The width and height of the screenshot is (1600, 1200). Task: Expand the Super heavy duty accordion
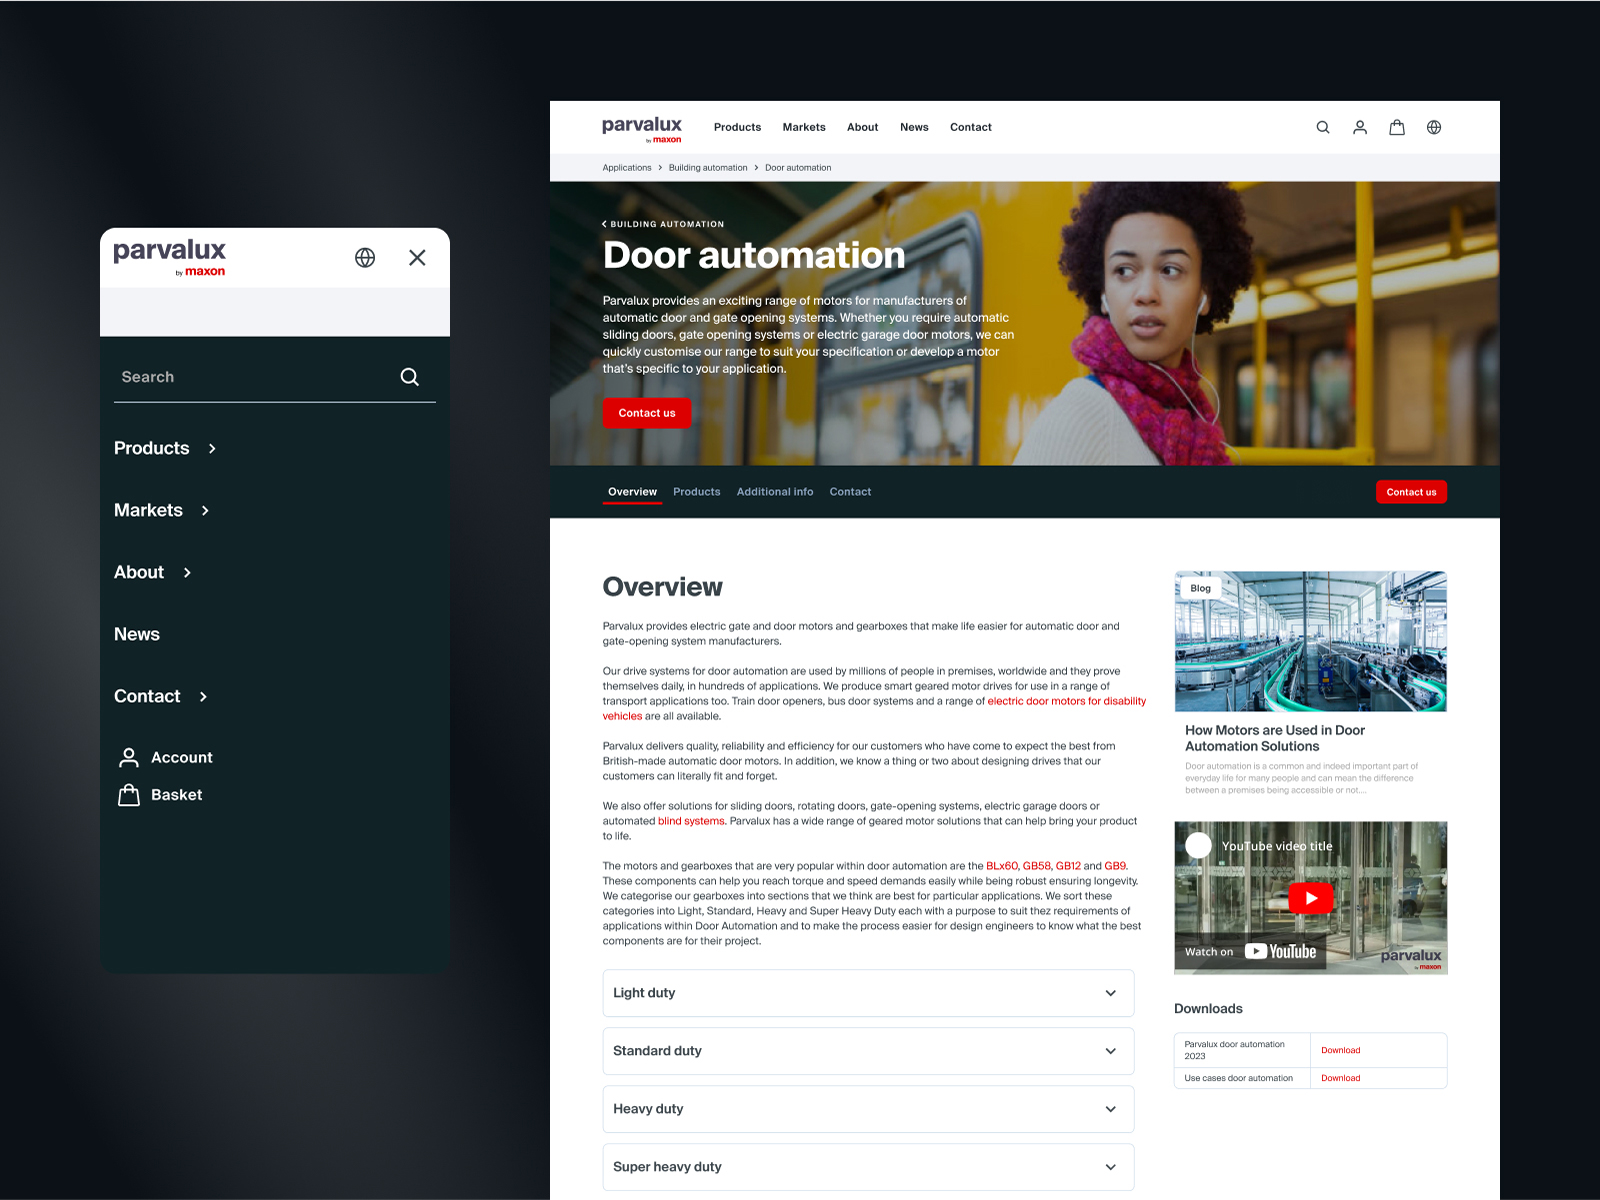[868, 1167]
